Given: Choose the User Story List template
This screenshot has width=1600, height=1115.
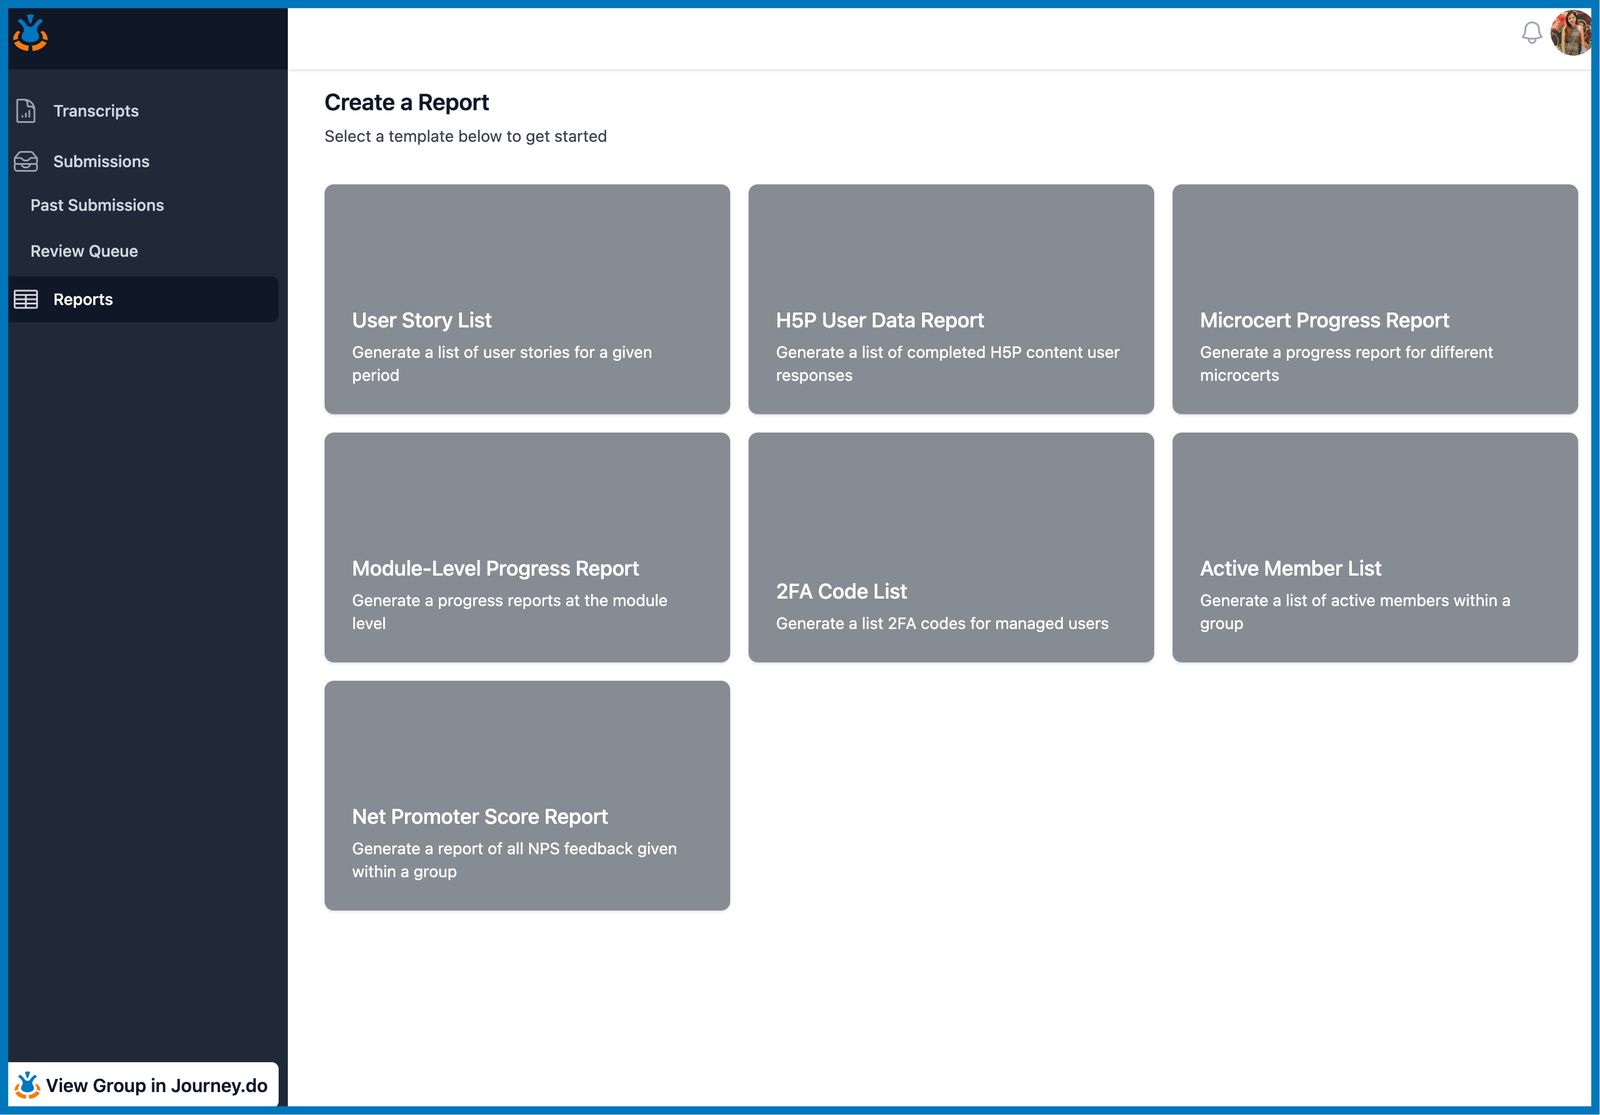Looking at the screenshot, I should point(527,299).
